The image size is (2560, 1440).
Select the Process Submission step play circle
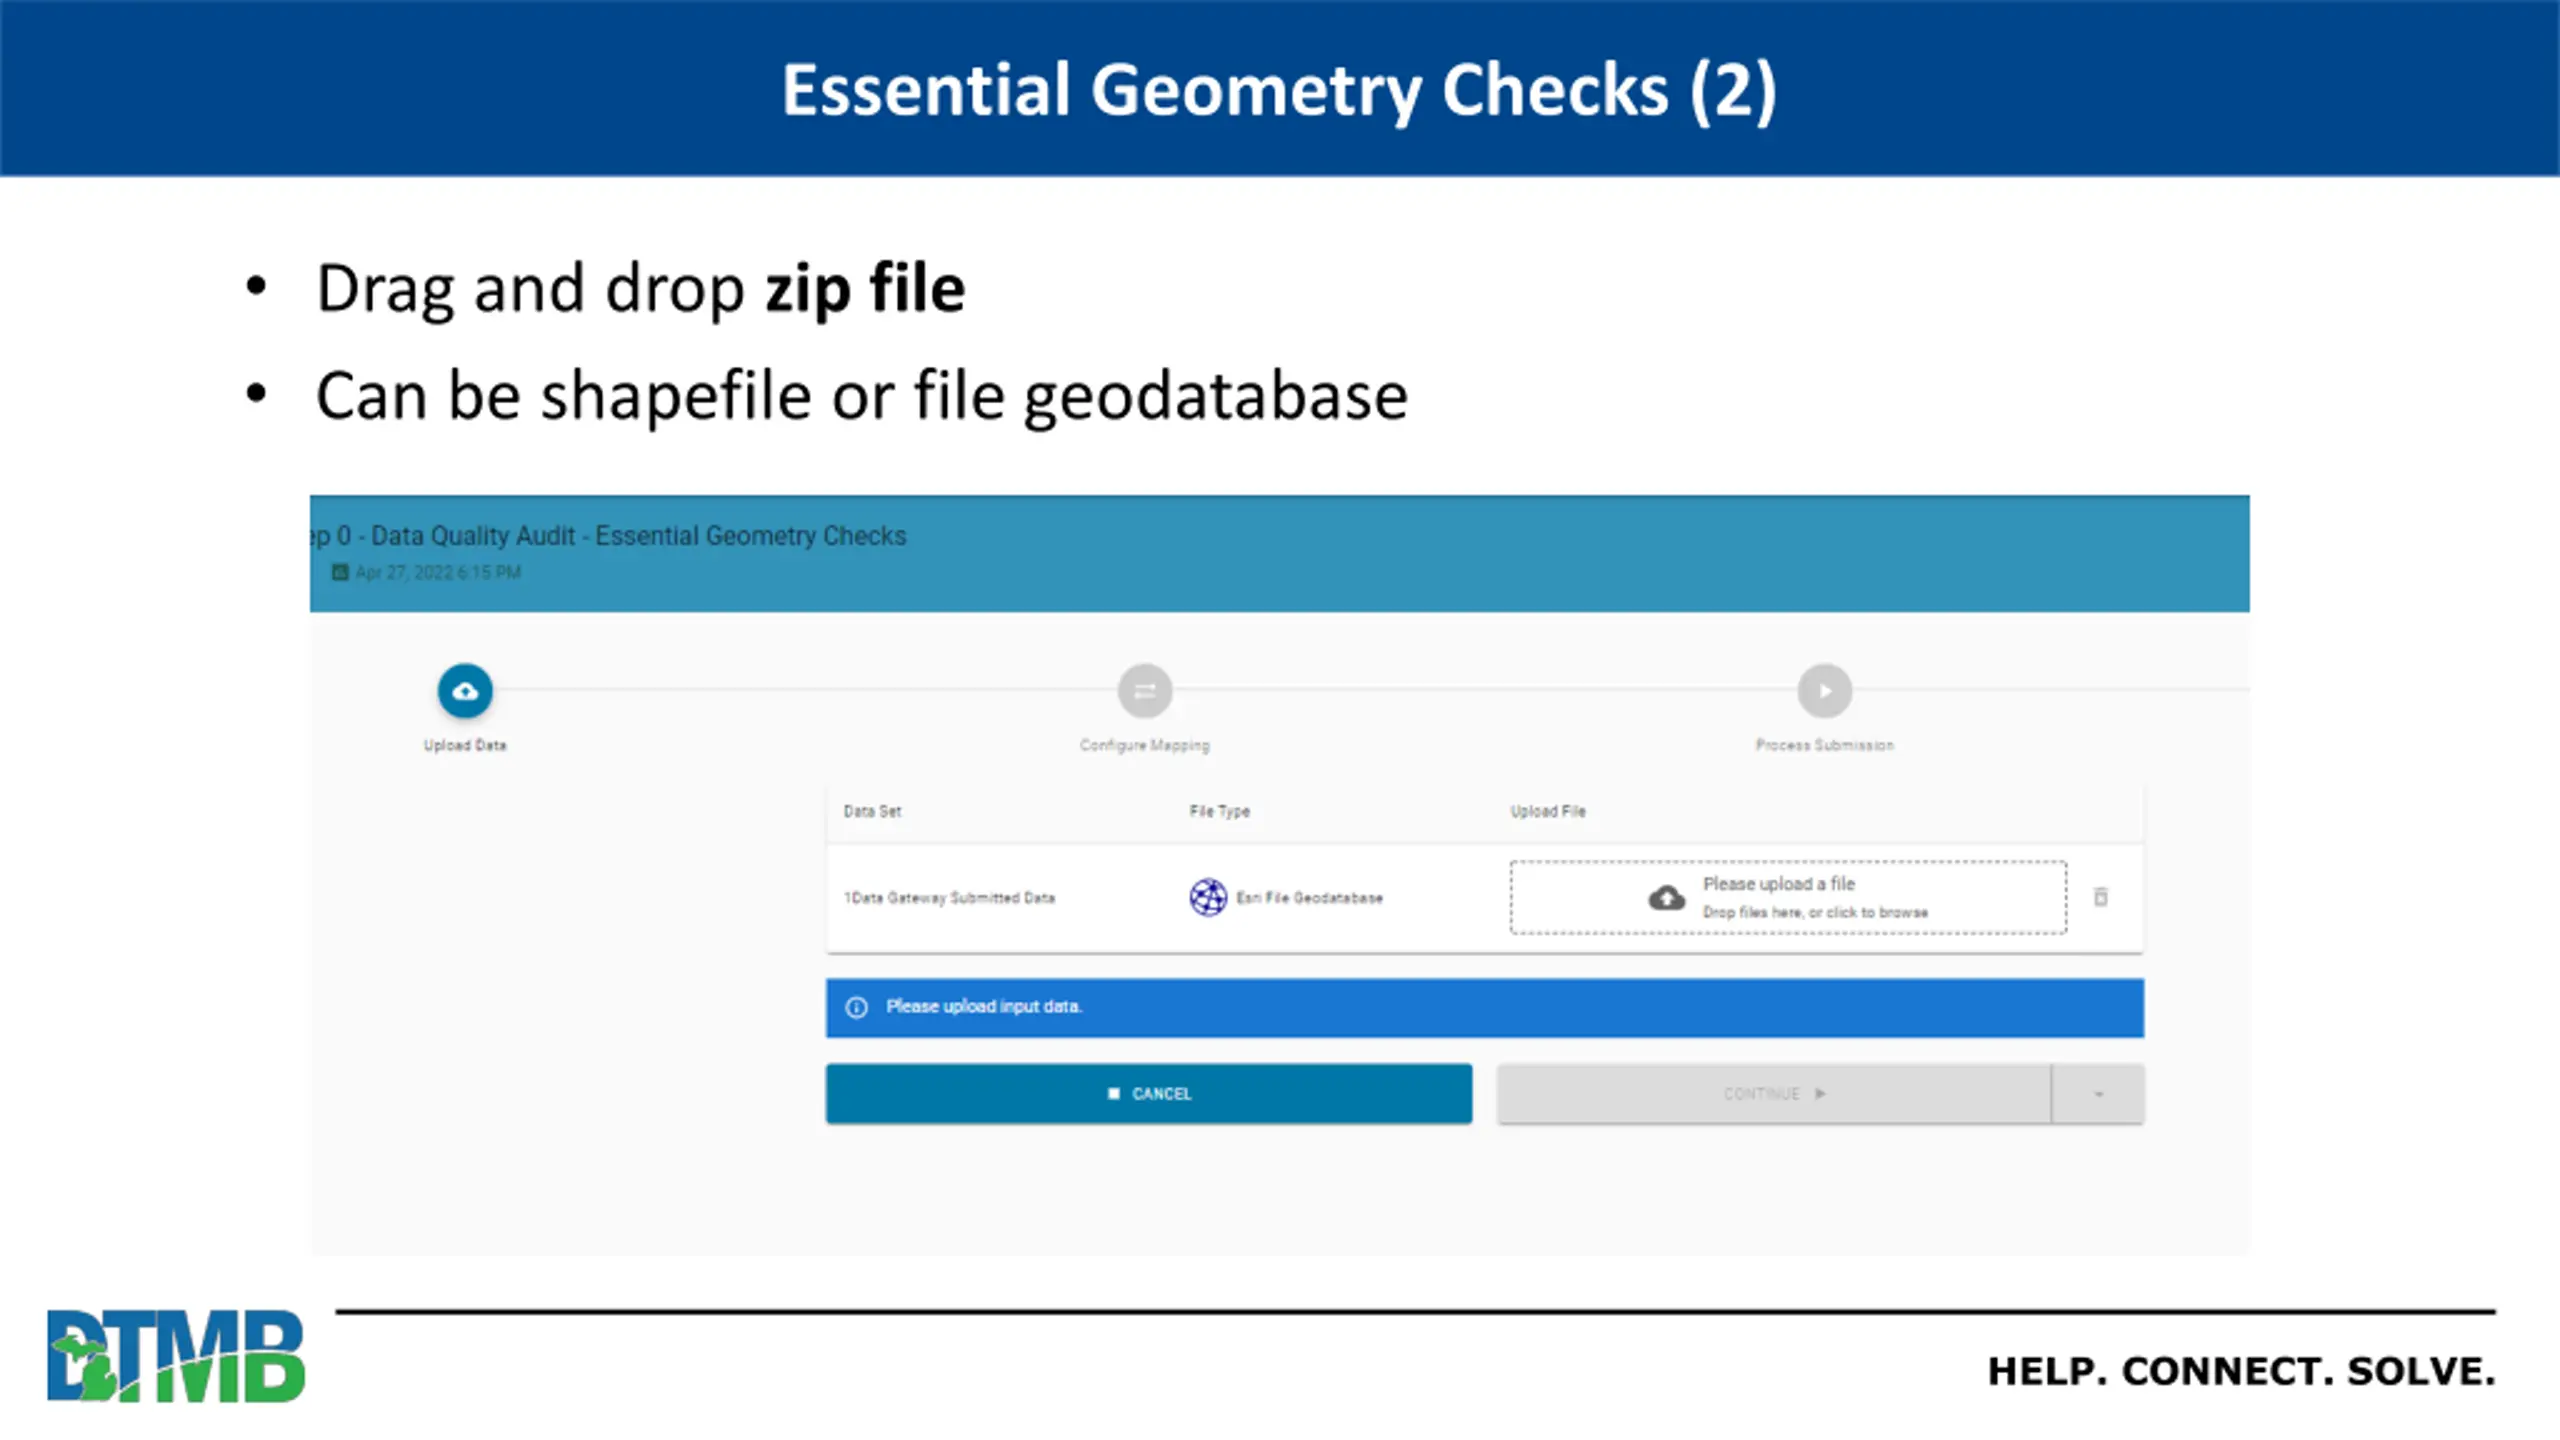pyautogui.click(x=1825, y=691)
